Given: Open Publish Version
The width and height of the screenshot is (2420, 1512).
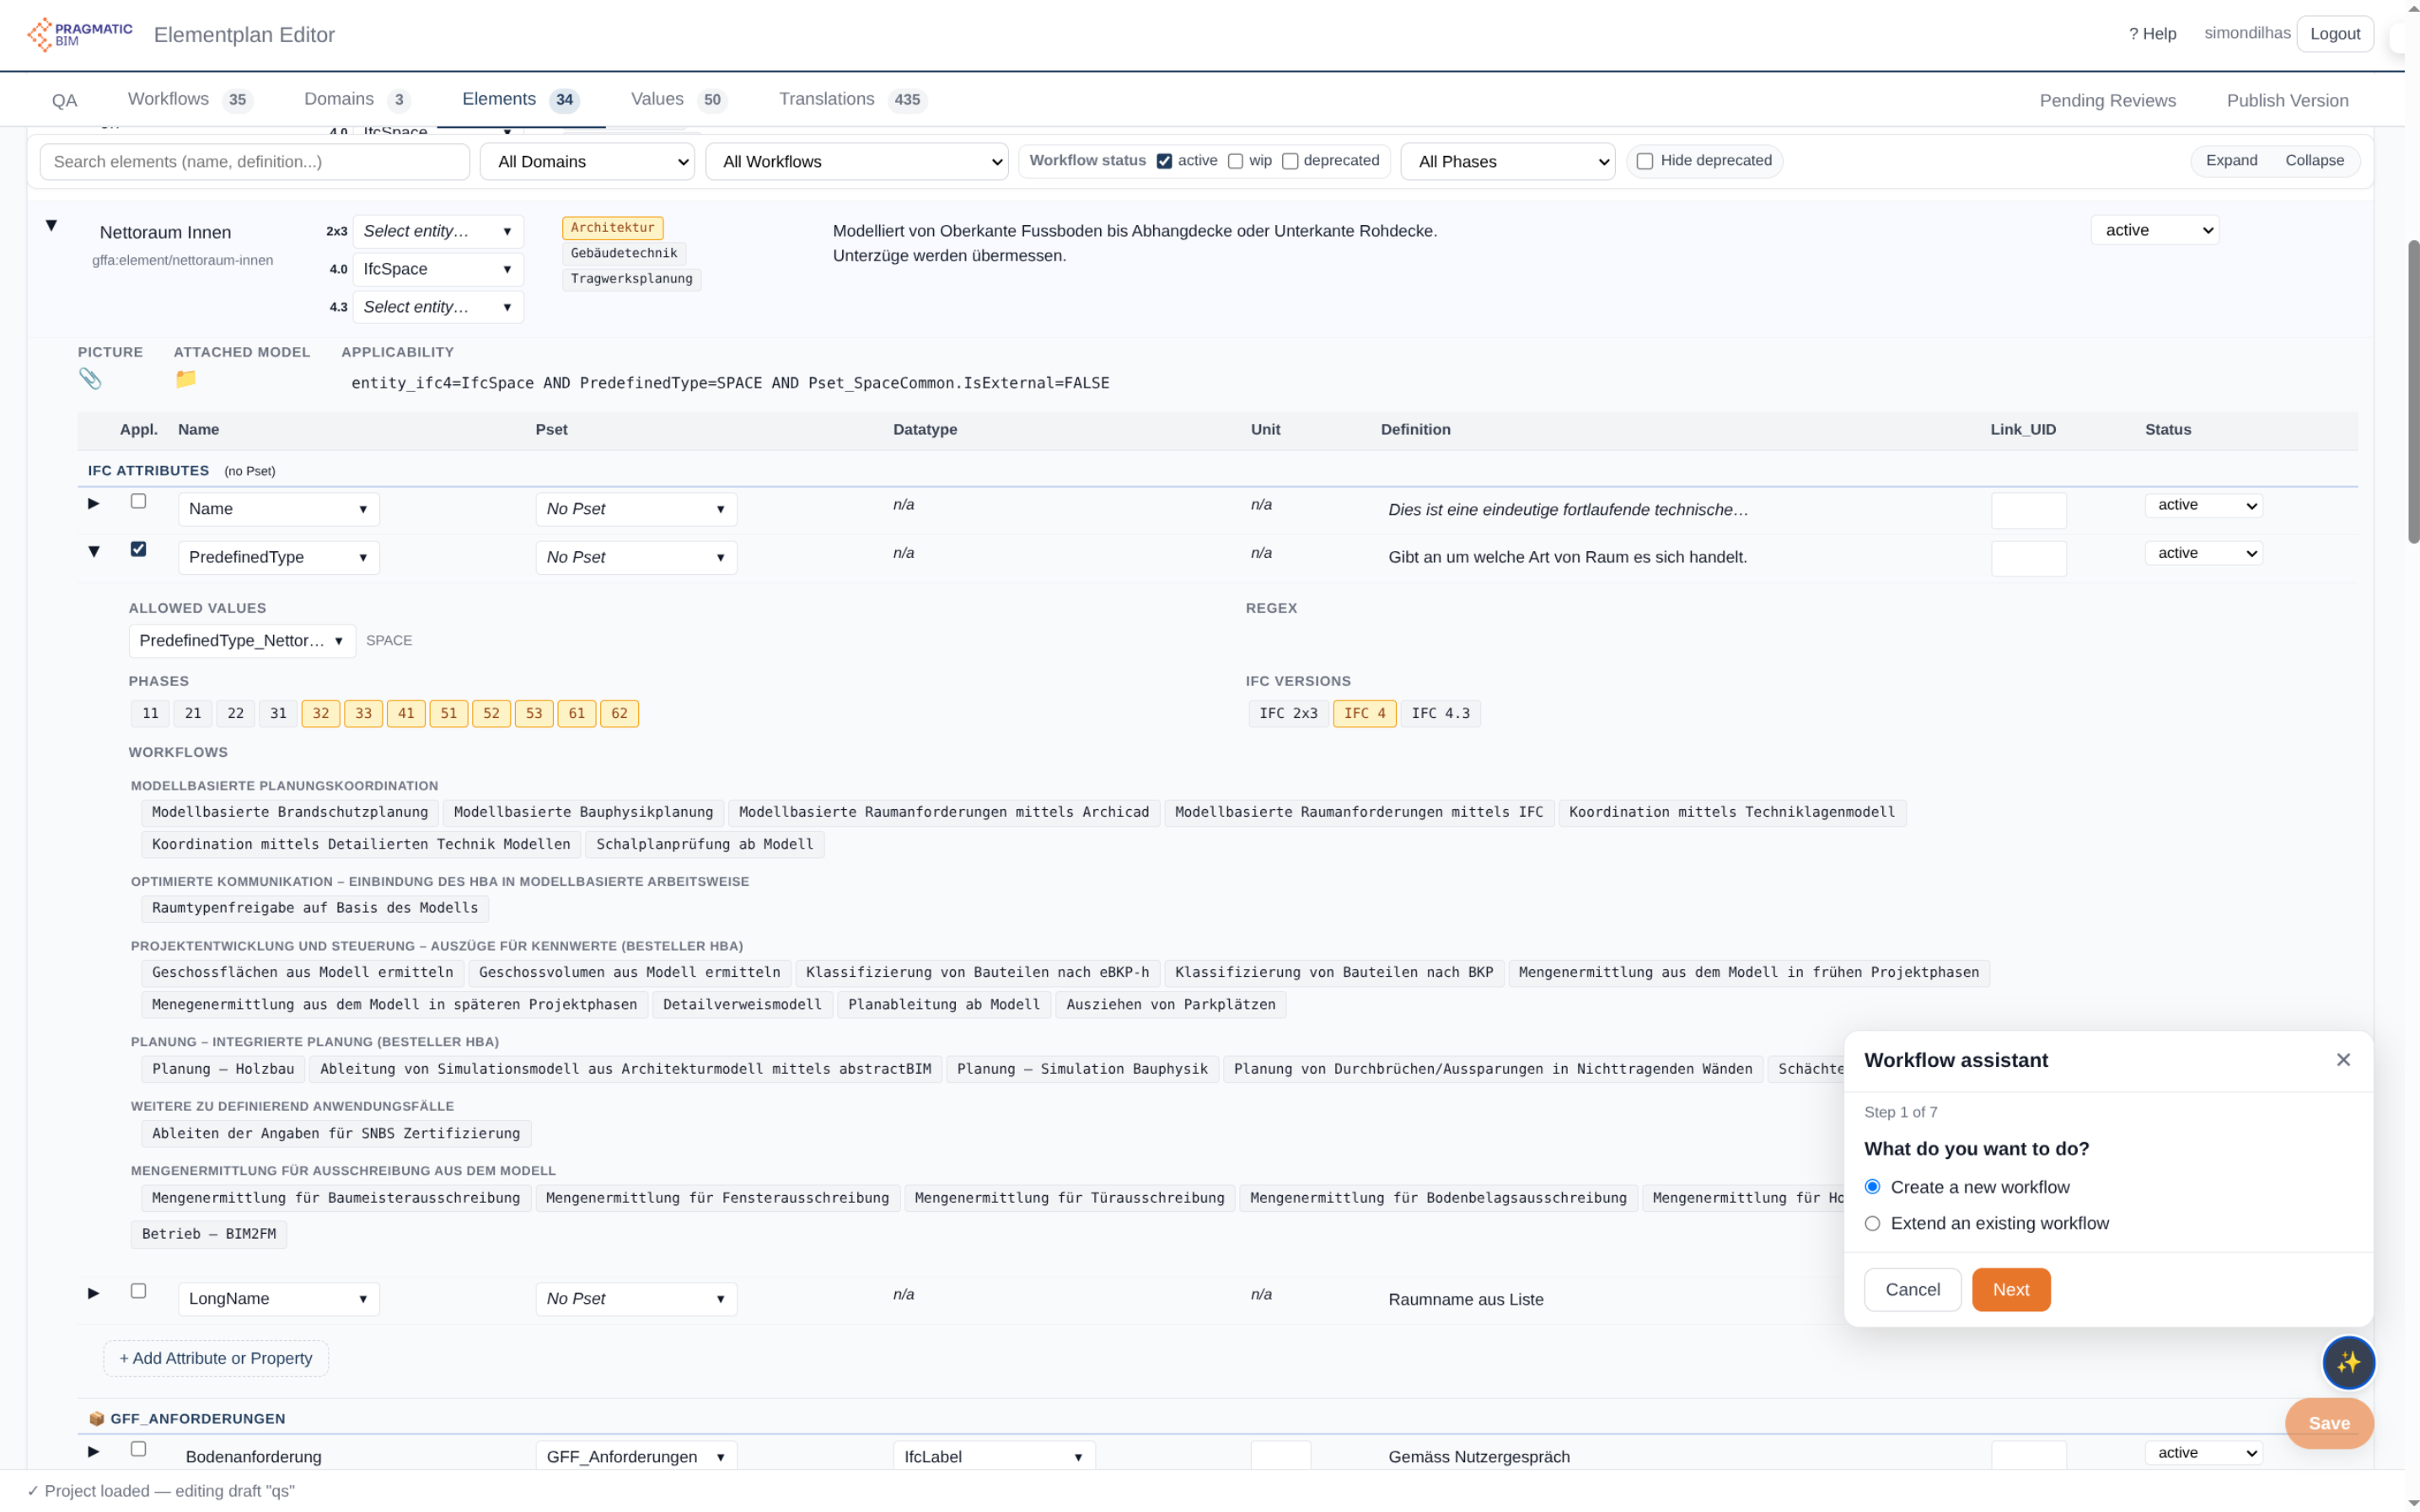Looking at the screenshot, I should [x=2286, y=100].
